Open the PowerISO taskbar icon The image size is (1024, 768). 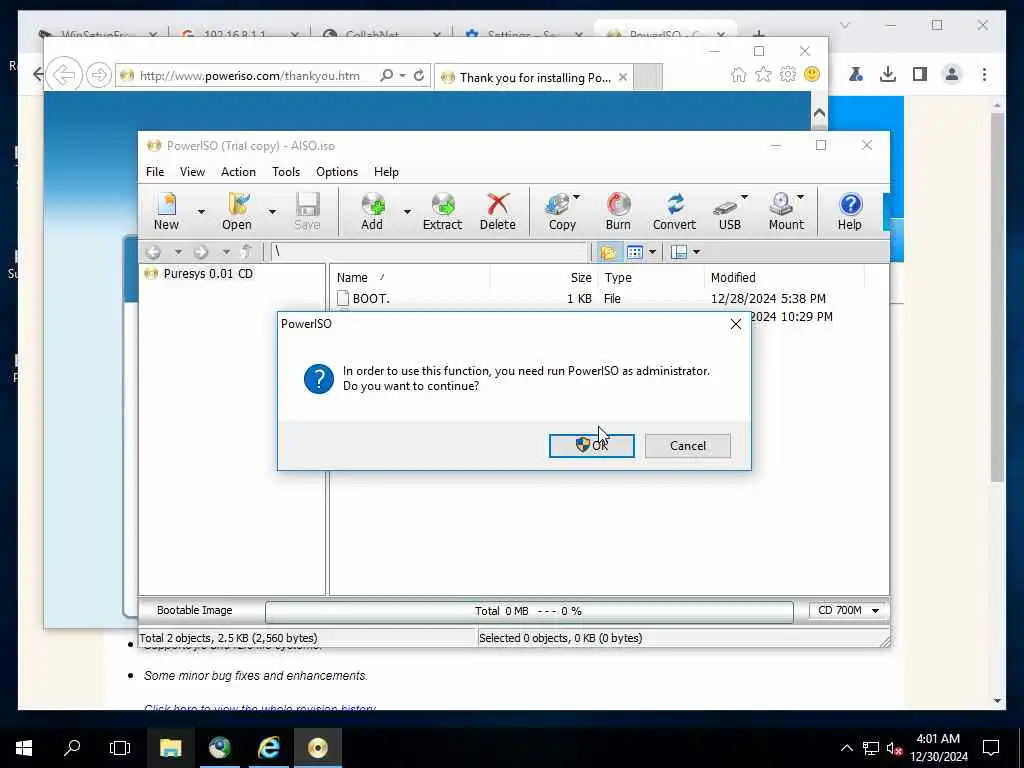317,748
